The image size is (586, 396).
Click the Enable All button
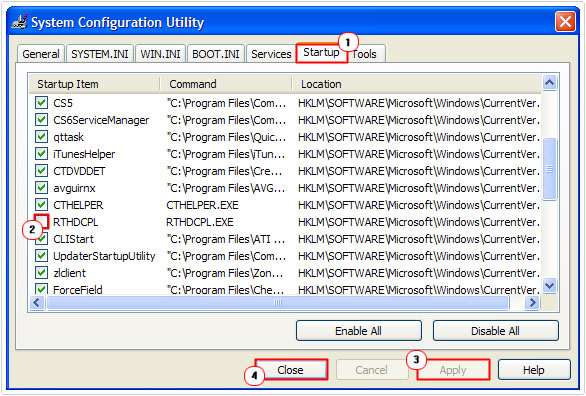(x=358, y=331)
